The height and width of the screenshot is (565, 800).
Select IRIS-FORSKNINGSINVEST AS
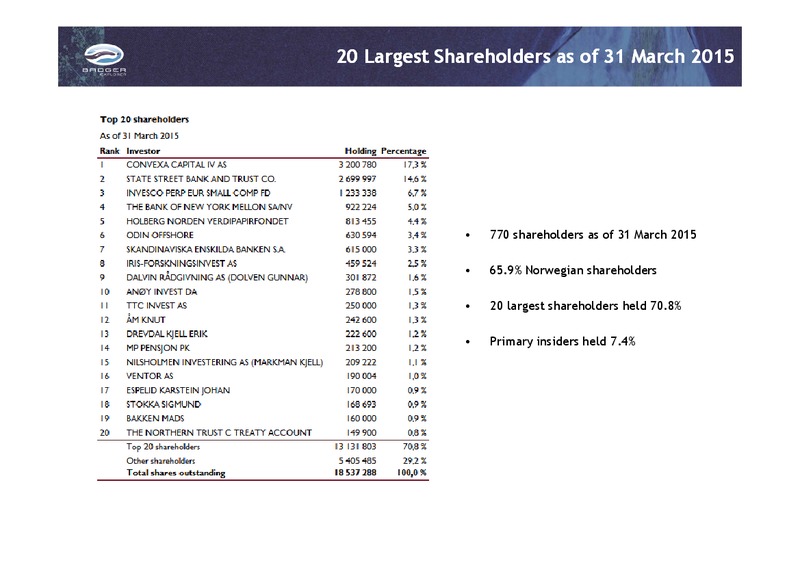click(182, 263)
